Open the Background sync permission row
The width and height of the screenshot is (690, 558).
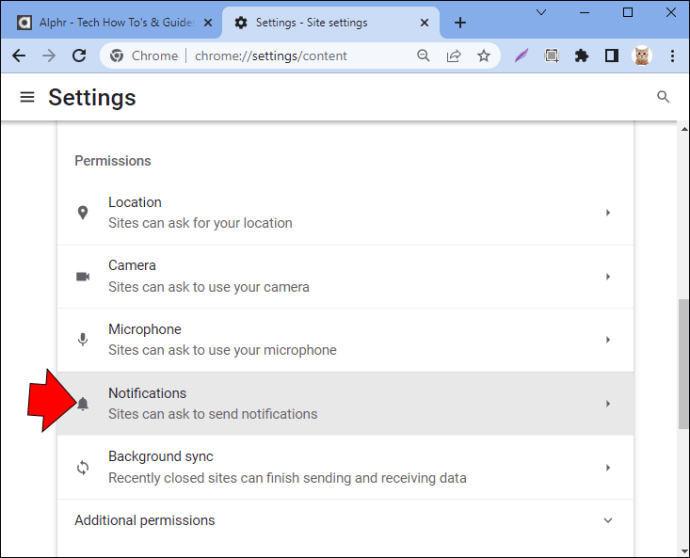pos(345,467)
